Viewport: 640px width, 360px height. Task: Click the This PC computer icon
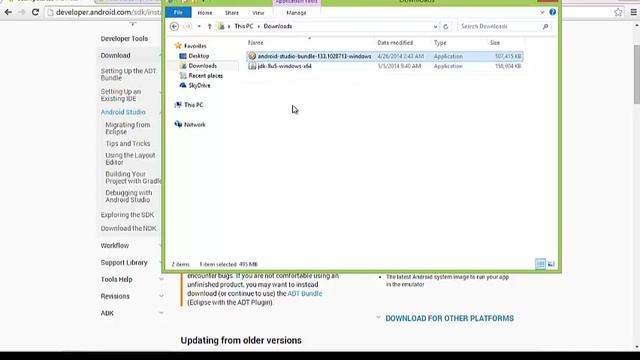pos(178,104)
